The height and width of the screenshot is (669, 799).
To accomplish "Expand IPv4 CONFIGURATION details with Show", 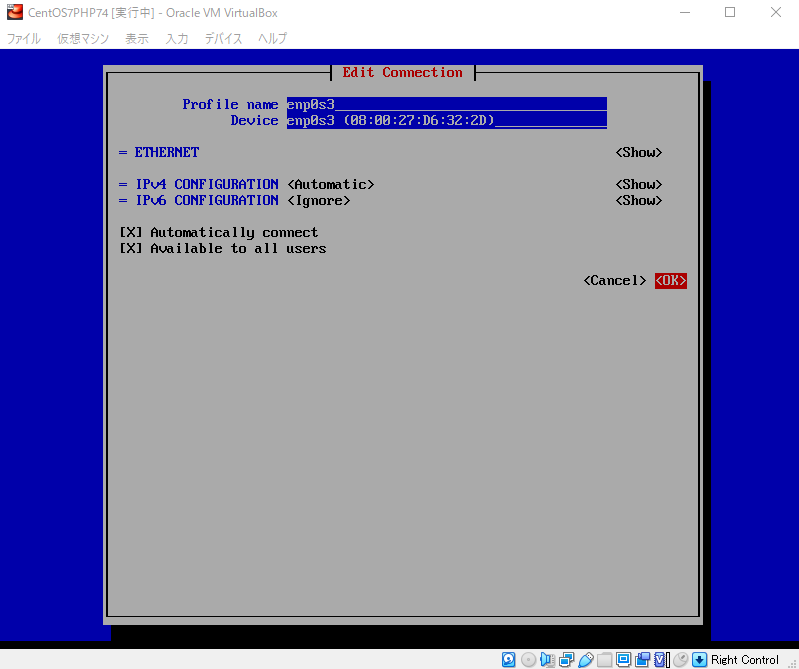I will pyautogui.click(x=638, y=184).
